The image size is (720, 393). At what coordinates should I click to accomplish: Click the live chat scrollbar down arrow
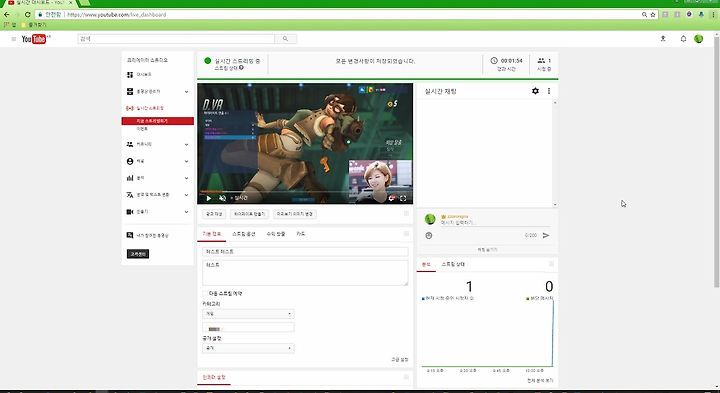coord(555,204)
